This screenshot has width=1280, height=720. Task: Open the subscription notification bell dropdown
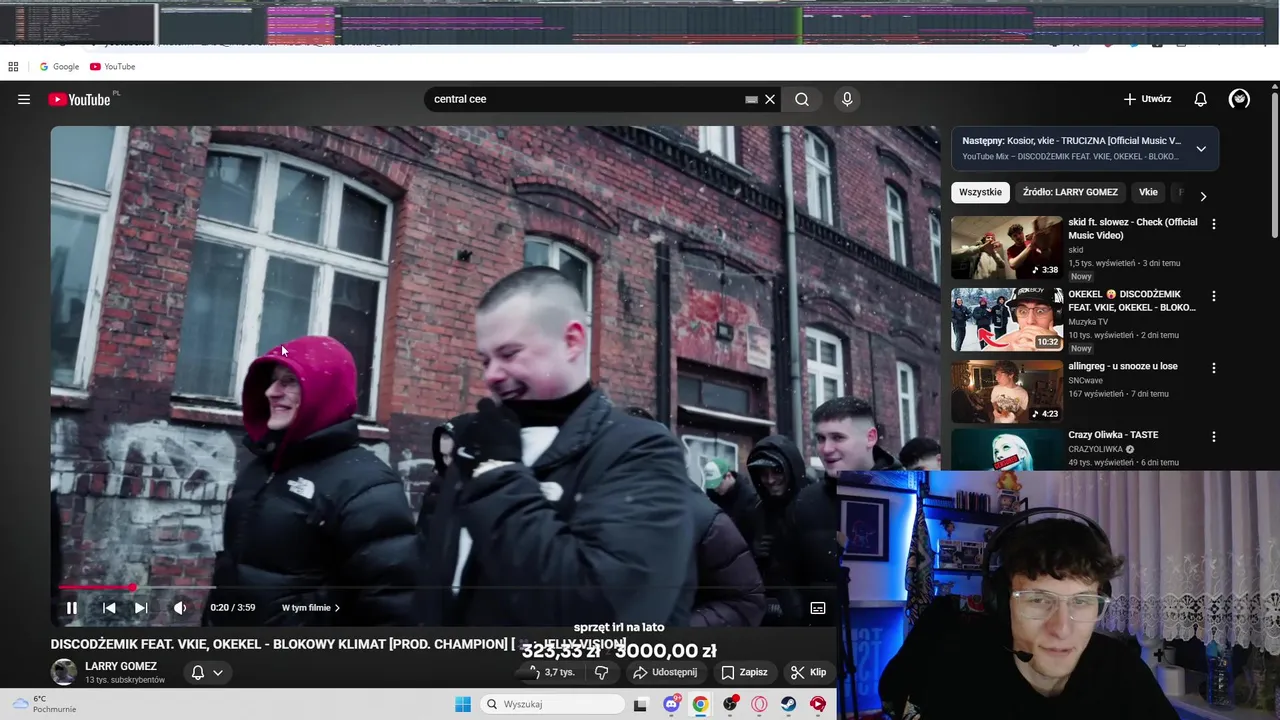(x=207, y=672)
